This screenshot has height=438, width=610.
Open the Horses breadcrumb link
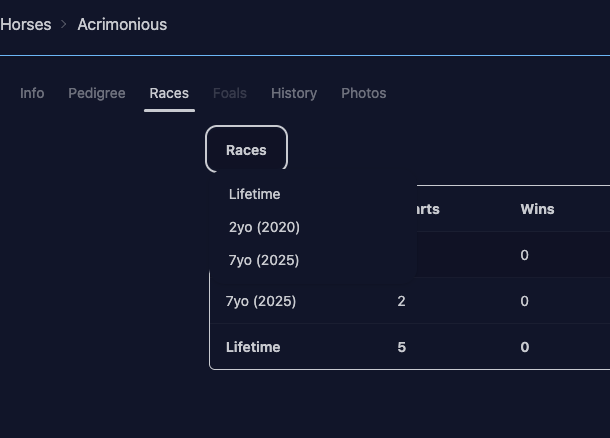(x=26, y=24)
